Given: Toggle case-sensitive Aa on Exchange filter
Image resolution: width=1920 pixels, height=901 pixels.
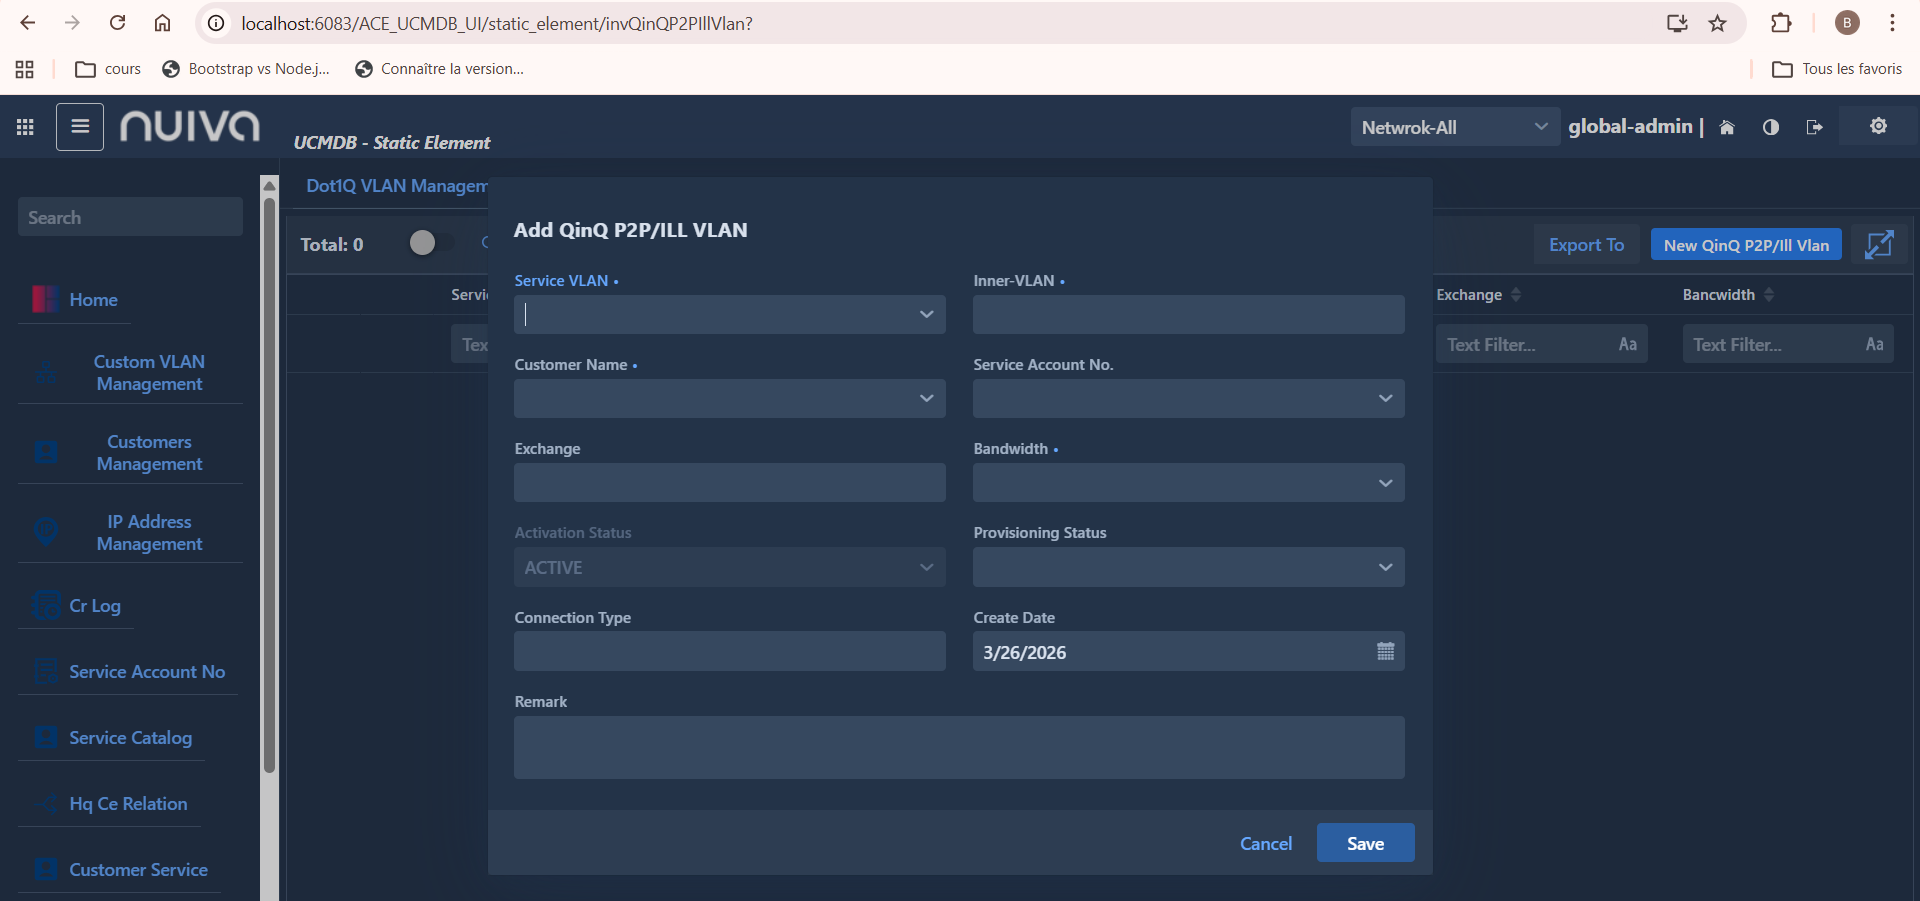Looking at the screenshot, I should point(1628,344).
